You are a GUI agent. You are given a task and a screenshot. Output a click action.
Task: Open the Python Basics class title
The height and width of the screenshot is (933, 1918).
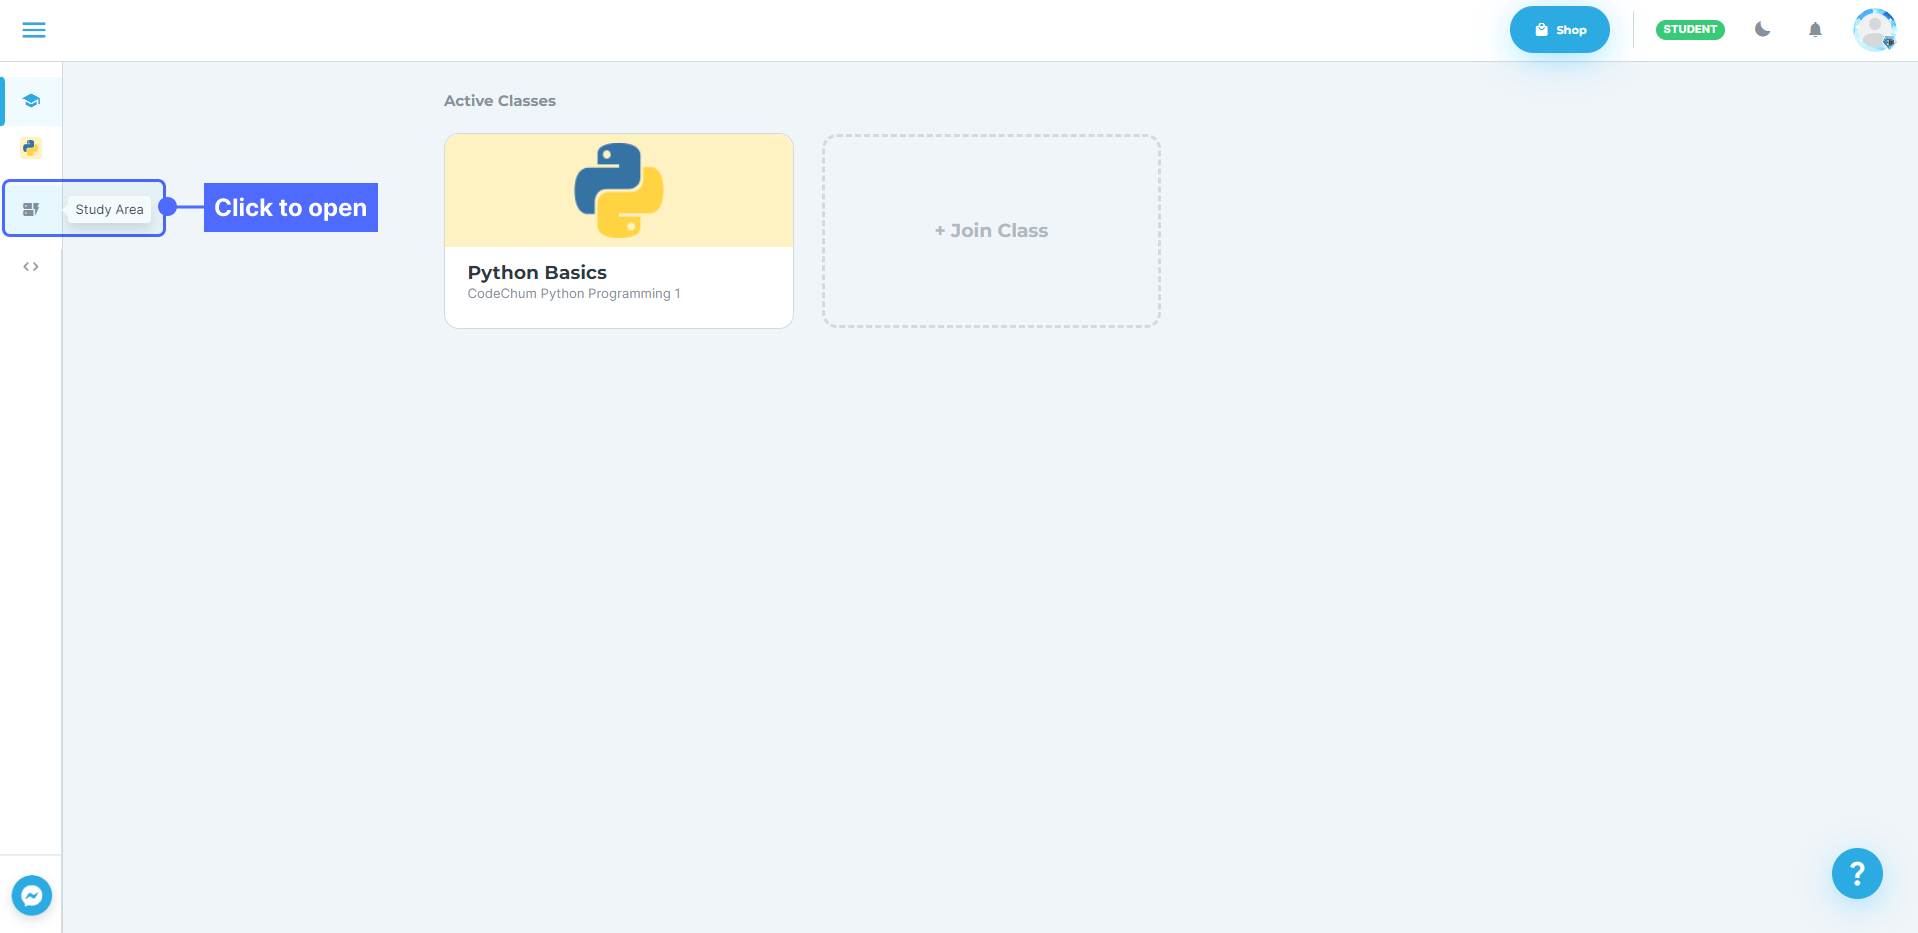(537, 272)
